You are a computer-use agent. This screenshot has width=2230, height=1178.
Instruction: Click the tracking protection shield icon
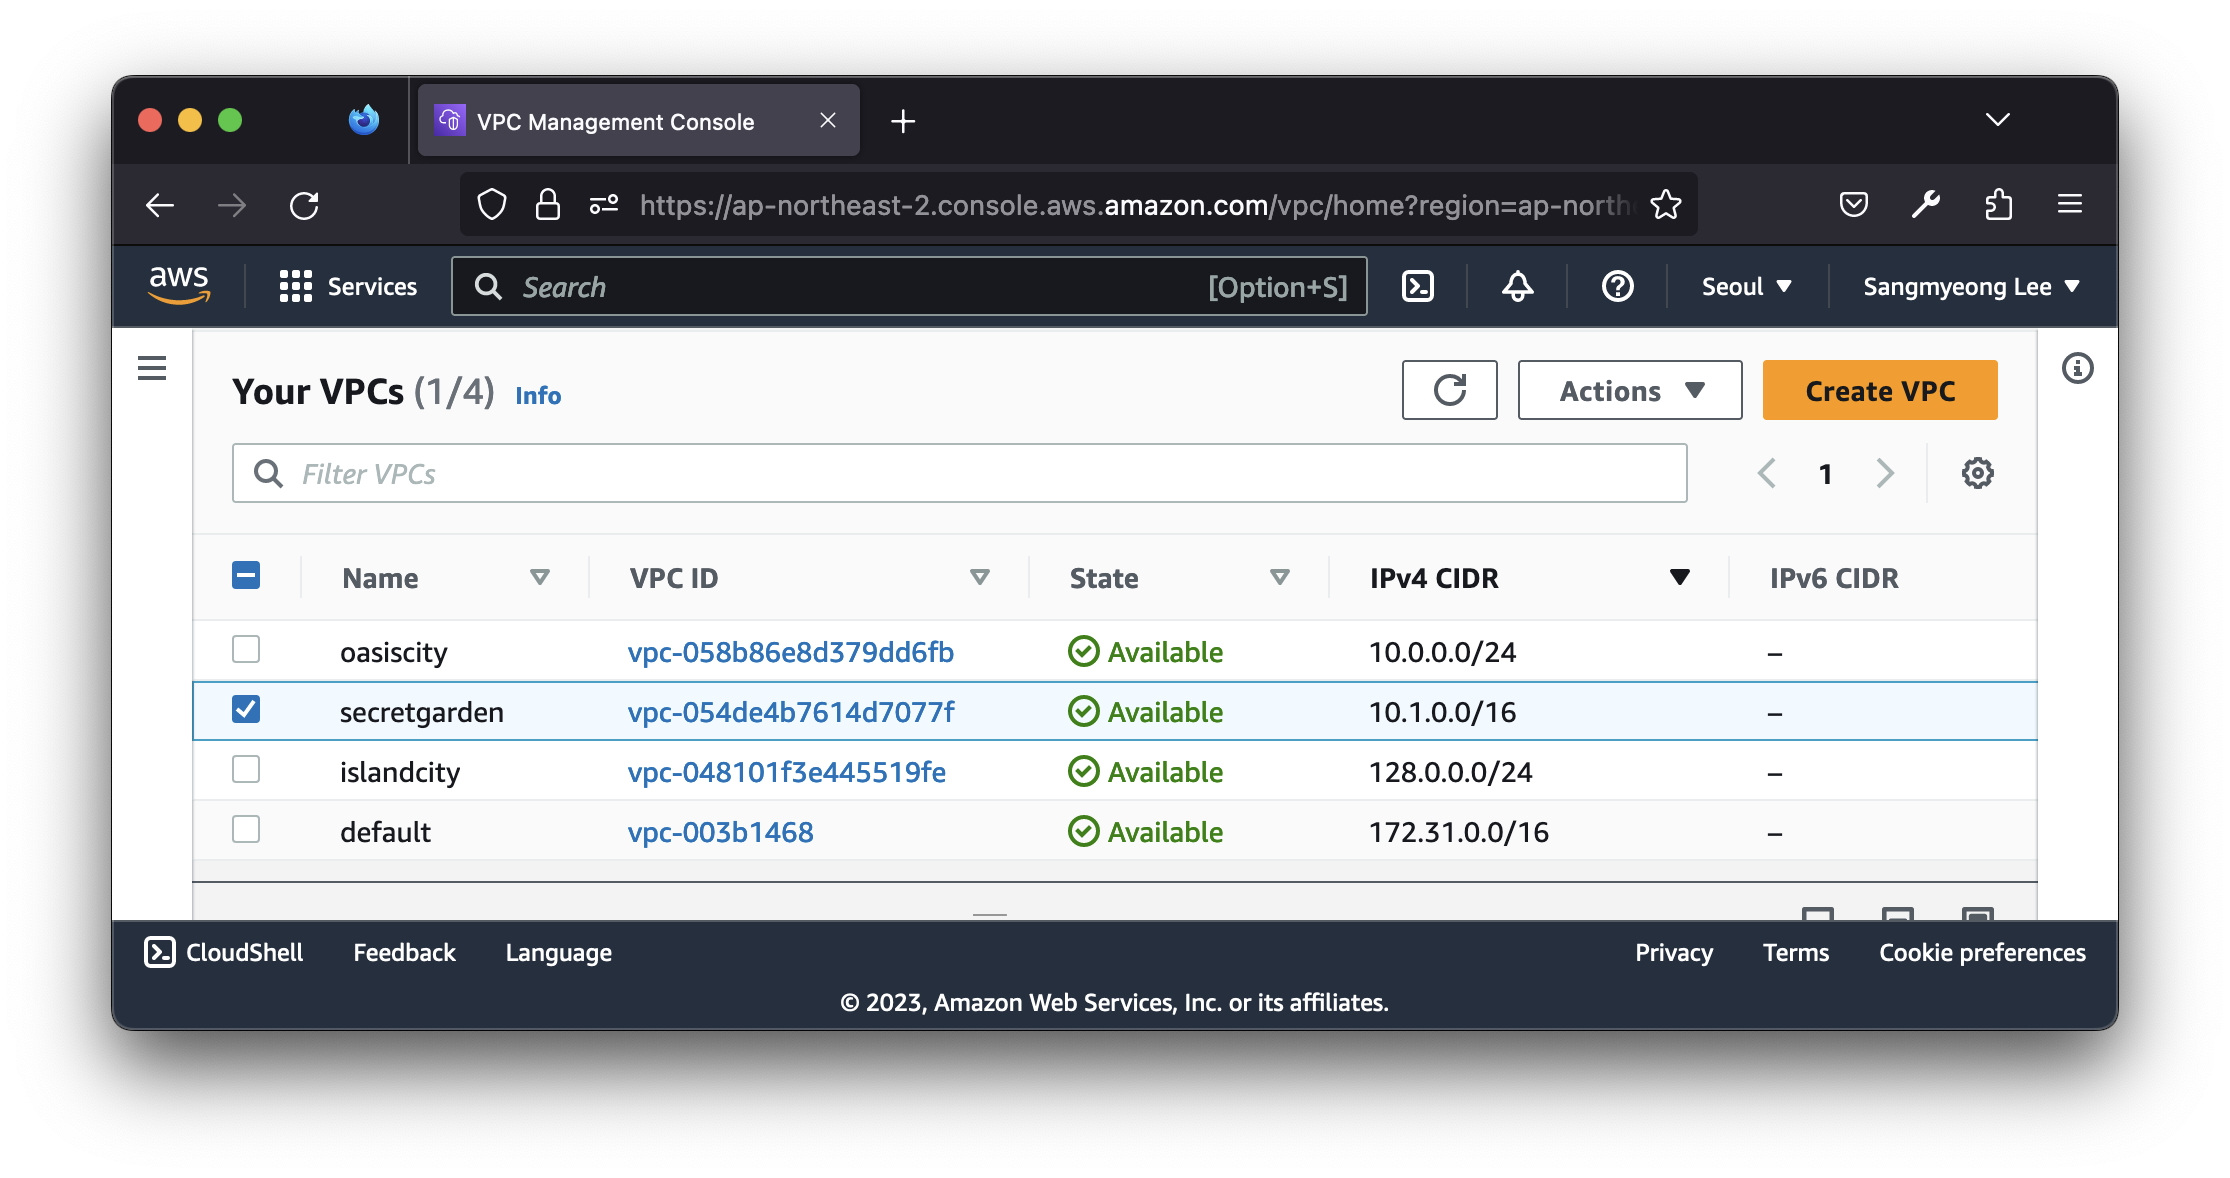pyautogui.click(x=492, y=204)
